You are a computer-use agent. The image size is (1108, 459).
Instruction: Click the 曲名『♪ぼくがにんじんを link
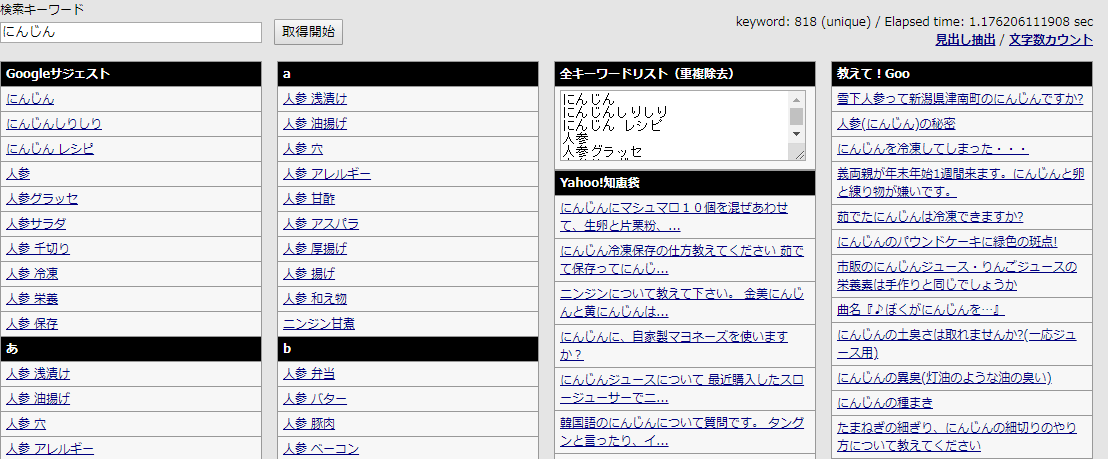921,309
